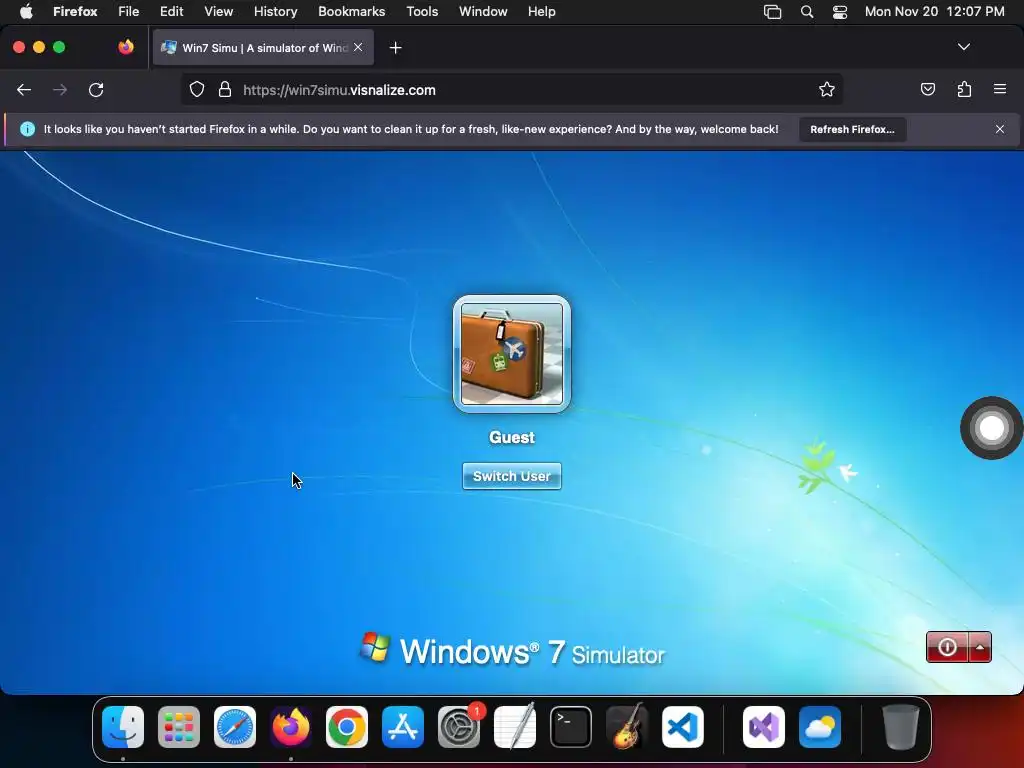Viewport: 1024px width, 768px height.
Task: Open TextEdit from the Dock
Action: pos(515,727)
